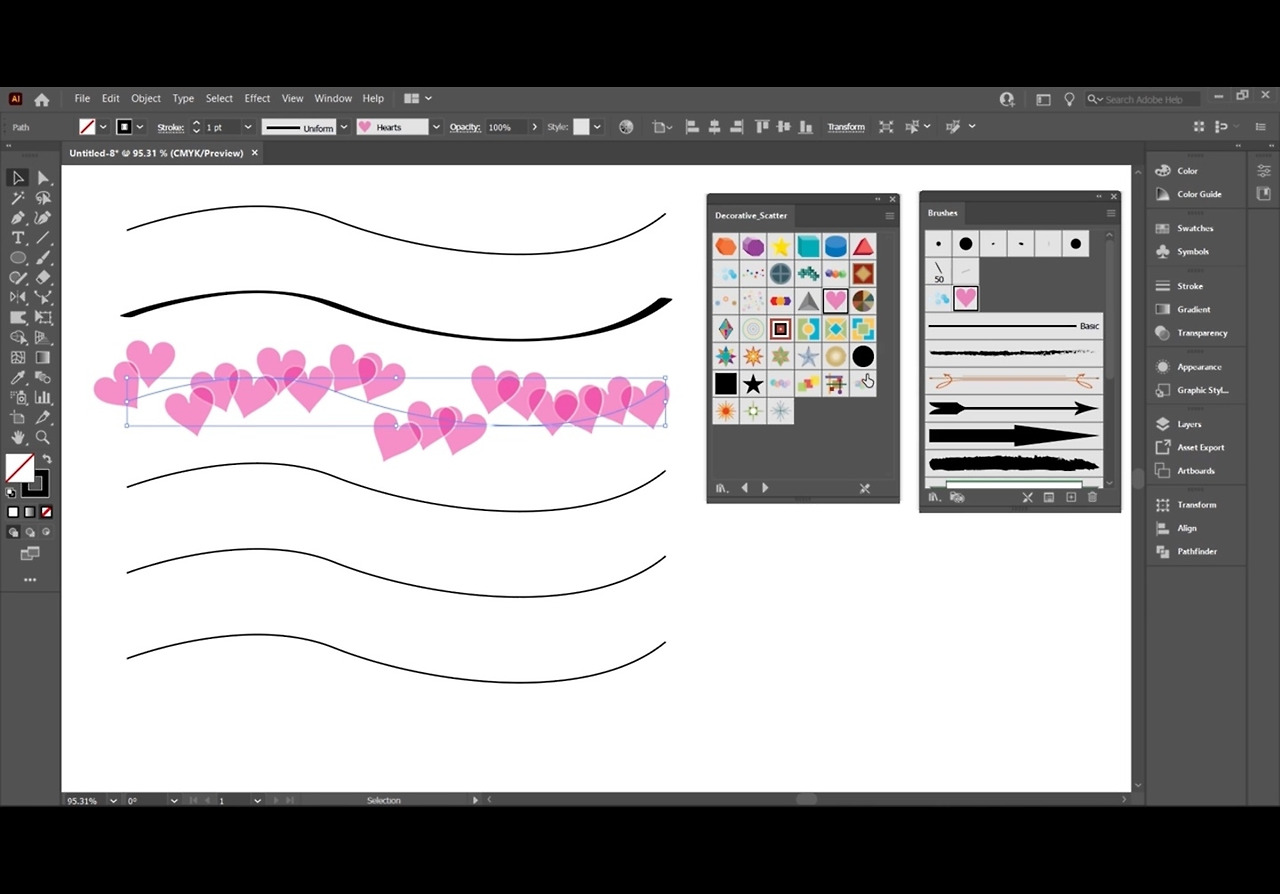Open the fill color dropdown in control bar
Image resolution: width=1280 pixels, height=894 pixels.
103,127
